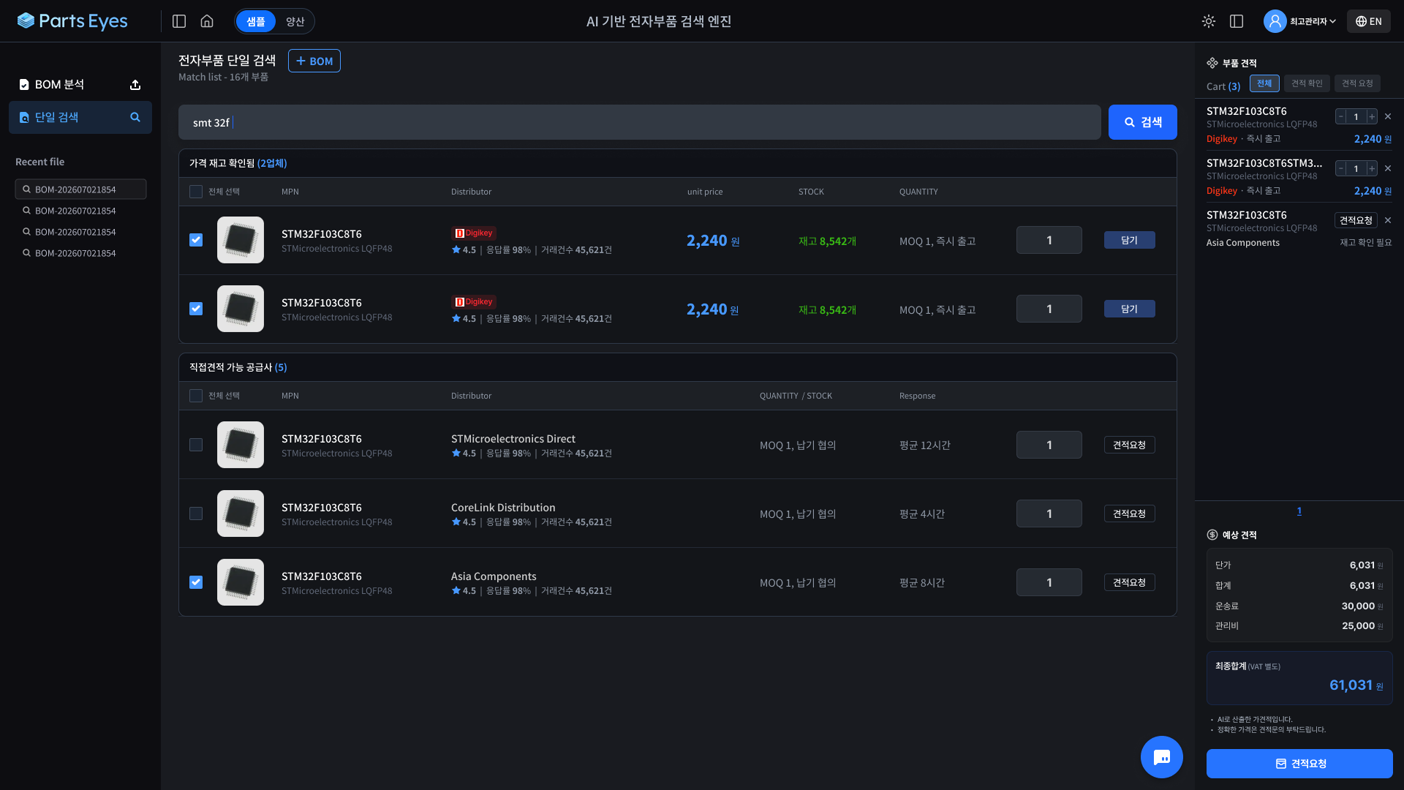Remove the Asia Components item from cart
This screenshot has width=1404, height=790.
pyautogui.click(x=1388, y=220)
